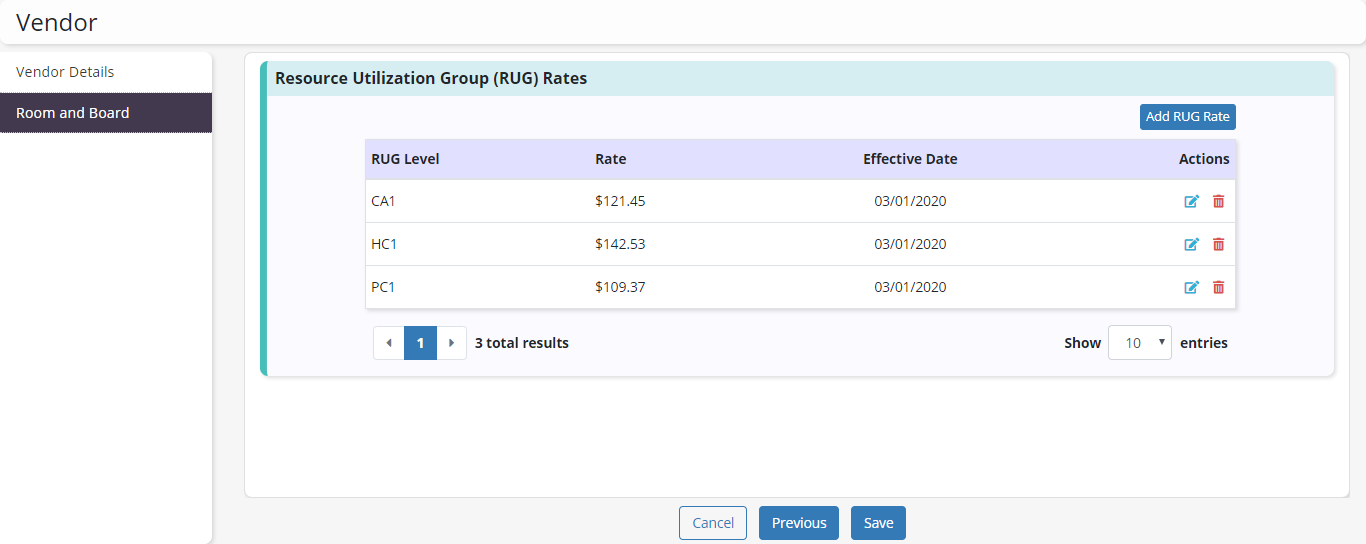Open the Vendor Details section

point(65,72)
